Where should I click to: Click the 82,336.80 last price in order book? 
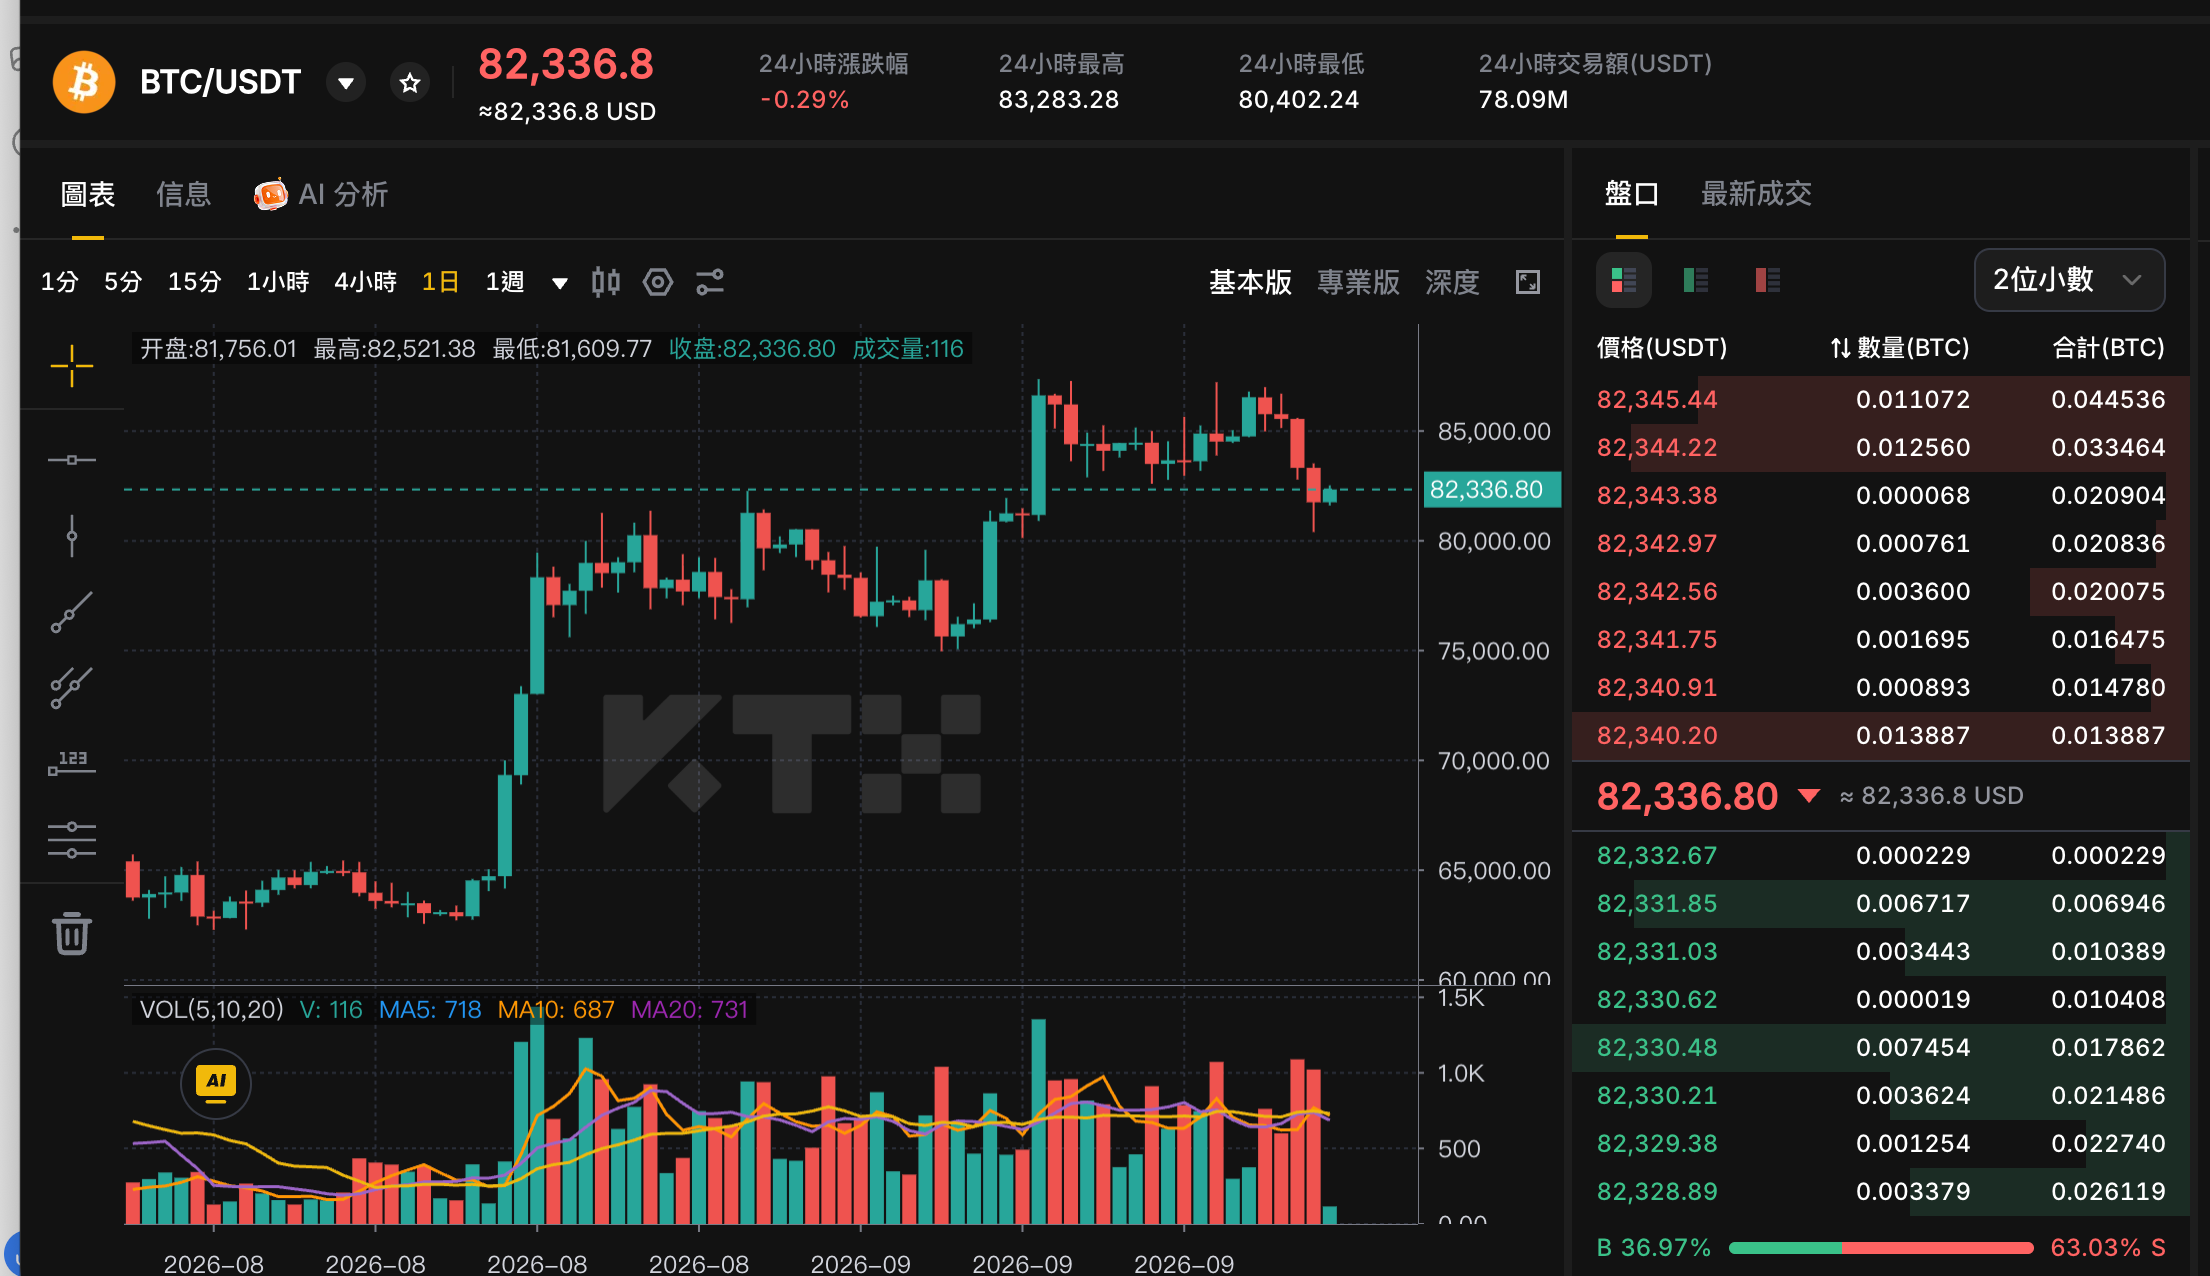pyautogui.click(x=1687, y=796)
